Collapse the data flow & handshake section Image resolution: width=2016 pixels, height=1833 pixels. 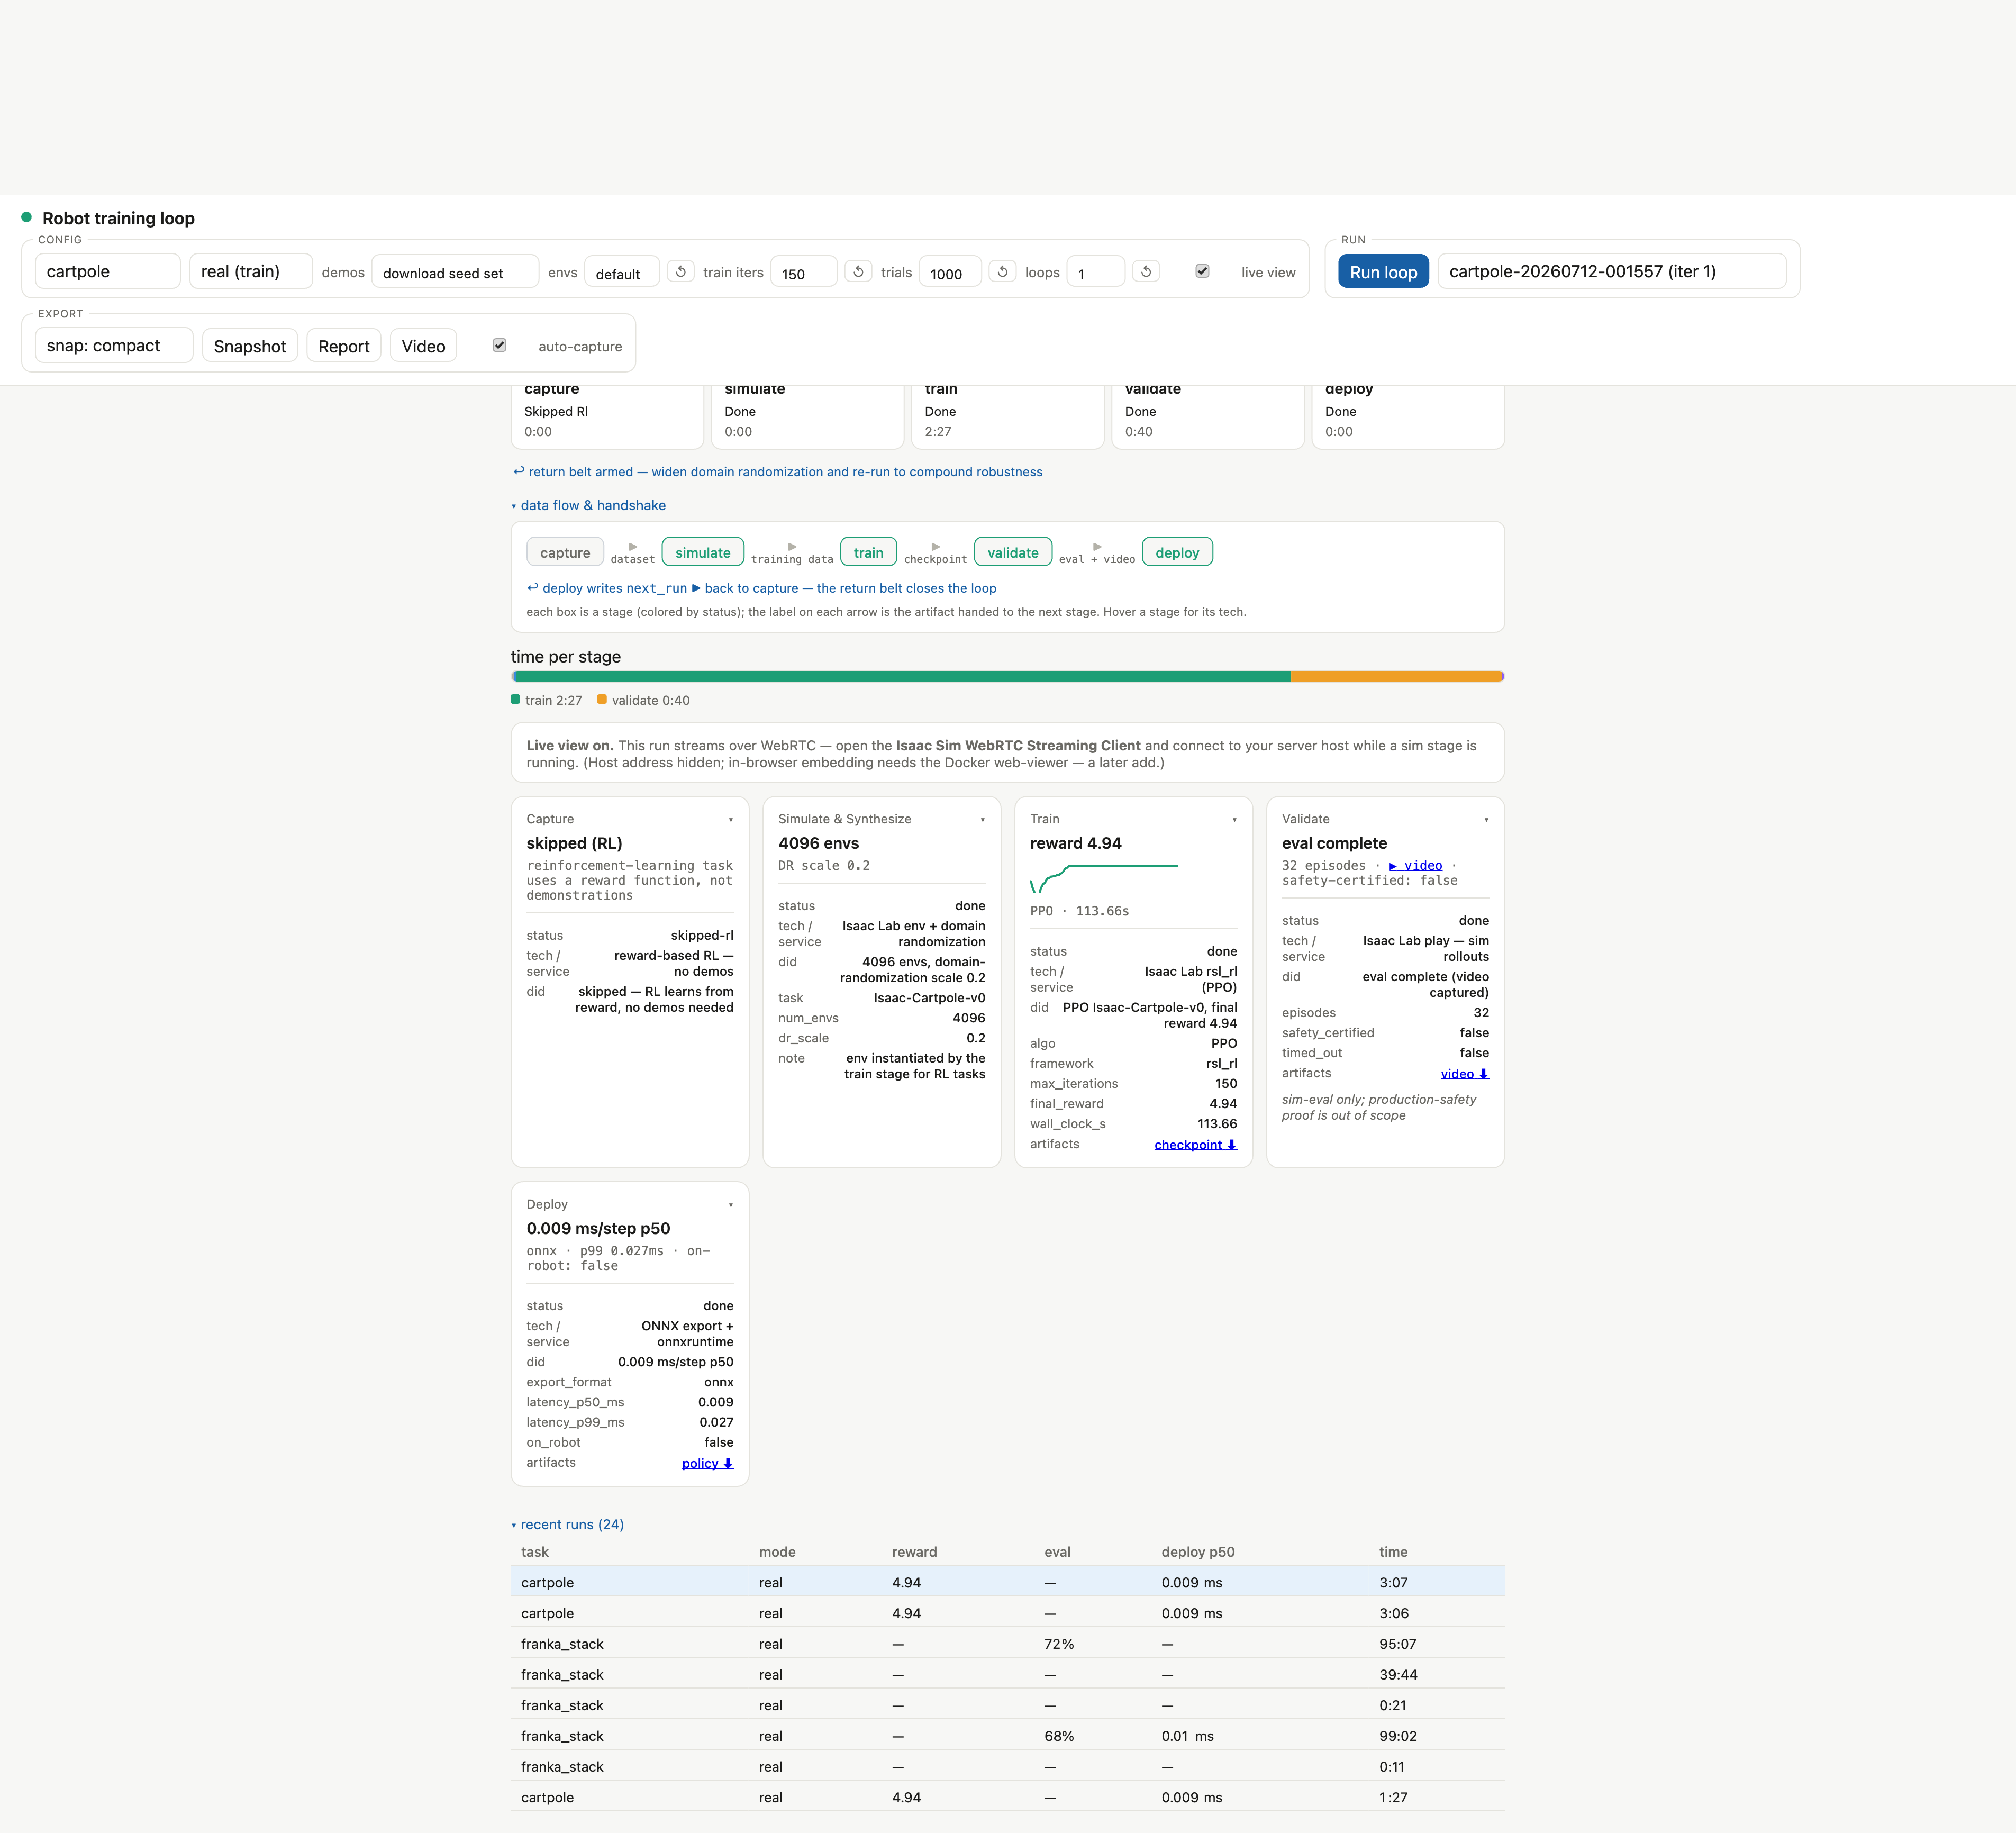click(x=588, y=505)
